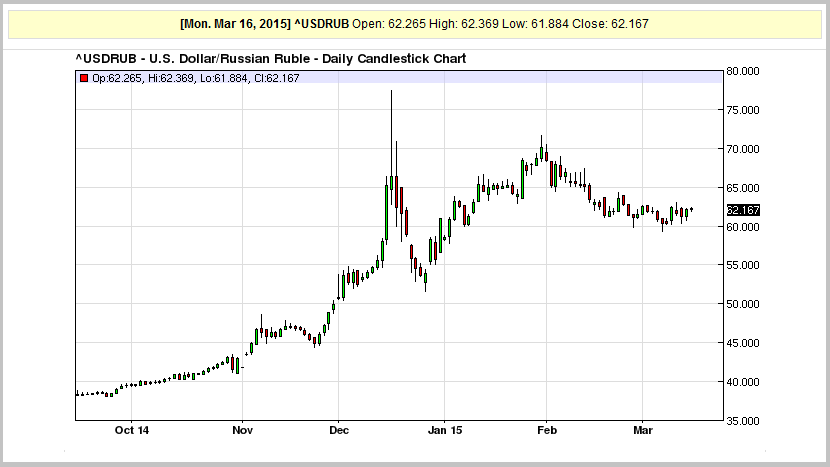Click the current price label 62.167

[743, 210]
